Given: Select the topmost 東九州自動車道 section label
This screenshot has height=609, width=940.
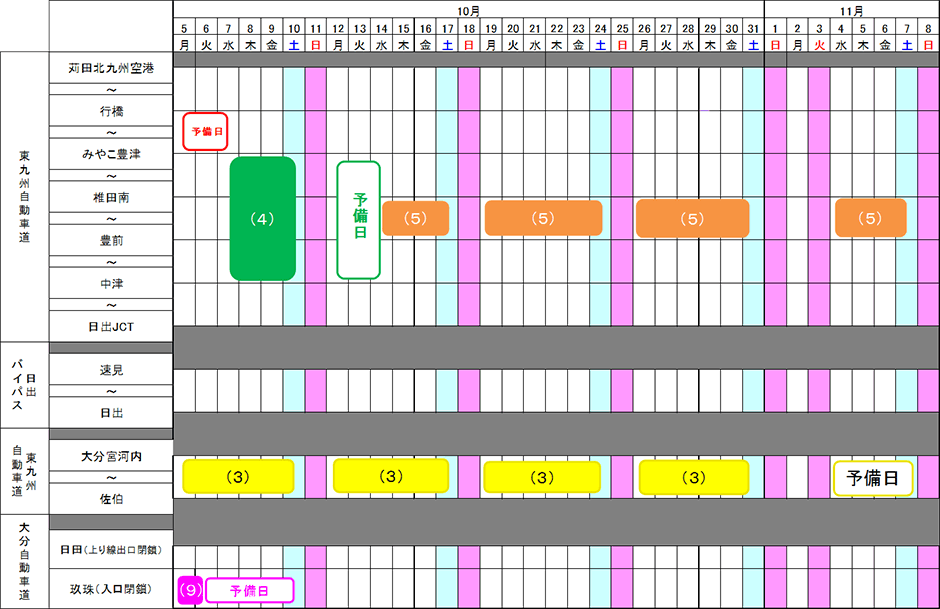Looking at the screenshot, I should click(x=24, y=197).
